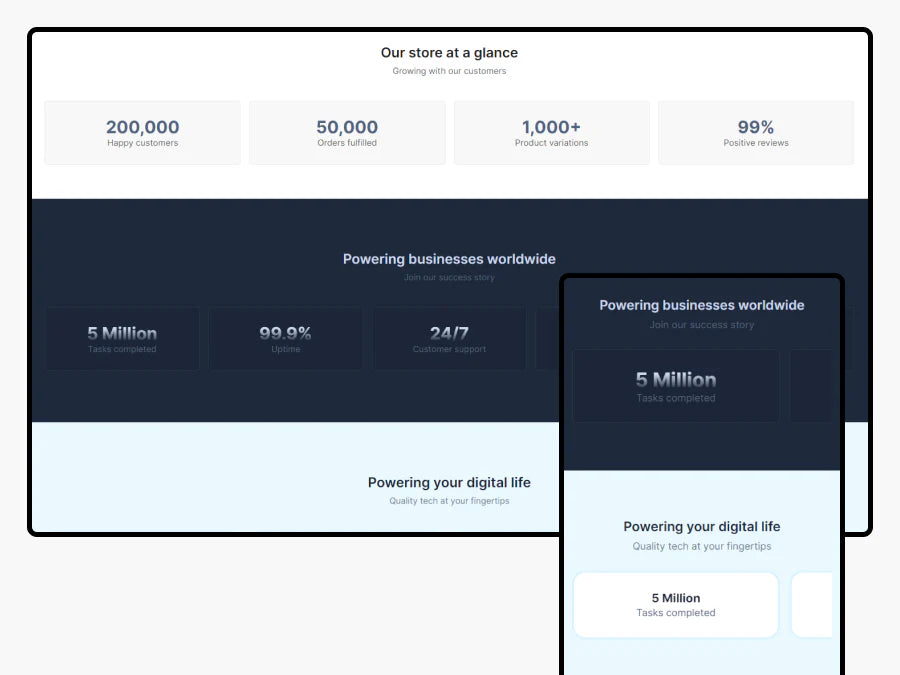Click 'Powering your digital life' heading in desktop preview

point(449,483)
